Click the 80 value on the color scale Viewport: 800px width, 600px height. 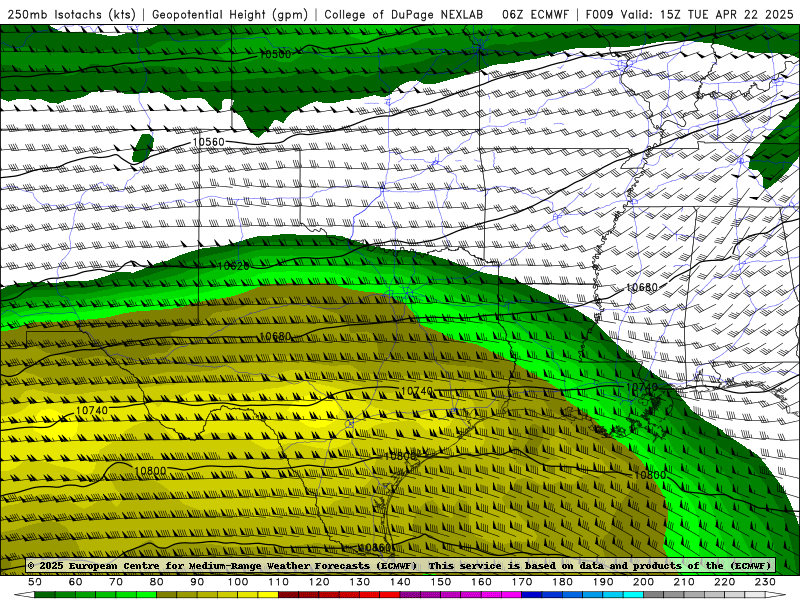click(157, 582)
